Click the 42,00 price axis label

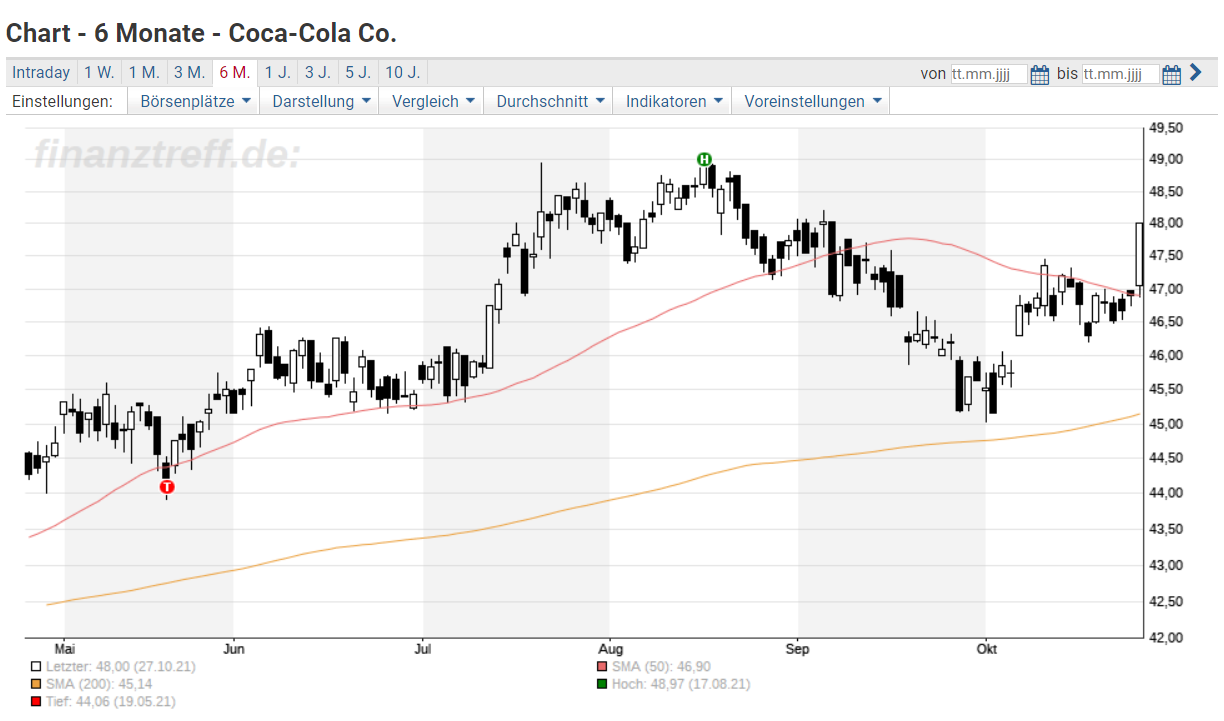tap(1166, 637)
